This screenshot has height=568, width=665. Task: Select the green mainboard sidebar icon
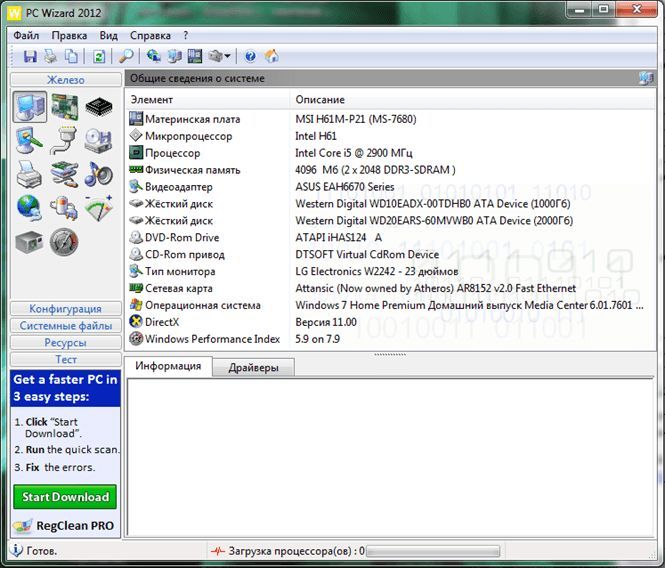point(64,106)
